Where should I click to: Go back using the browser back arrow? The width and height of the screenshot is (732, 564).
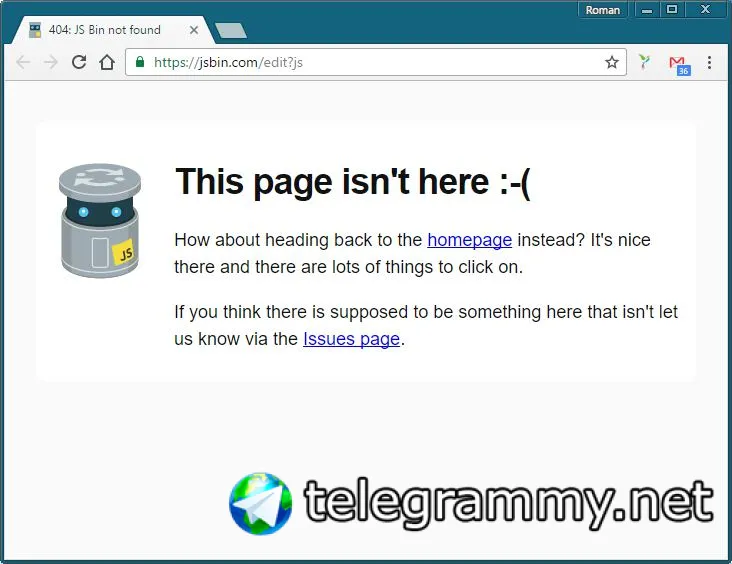(x=23, y=62)
